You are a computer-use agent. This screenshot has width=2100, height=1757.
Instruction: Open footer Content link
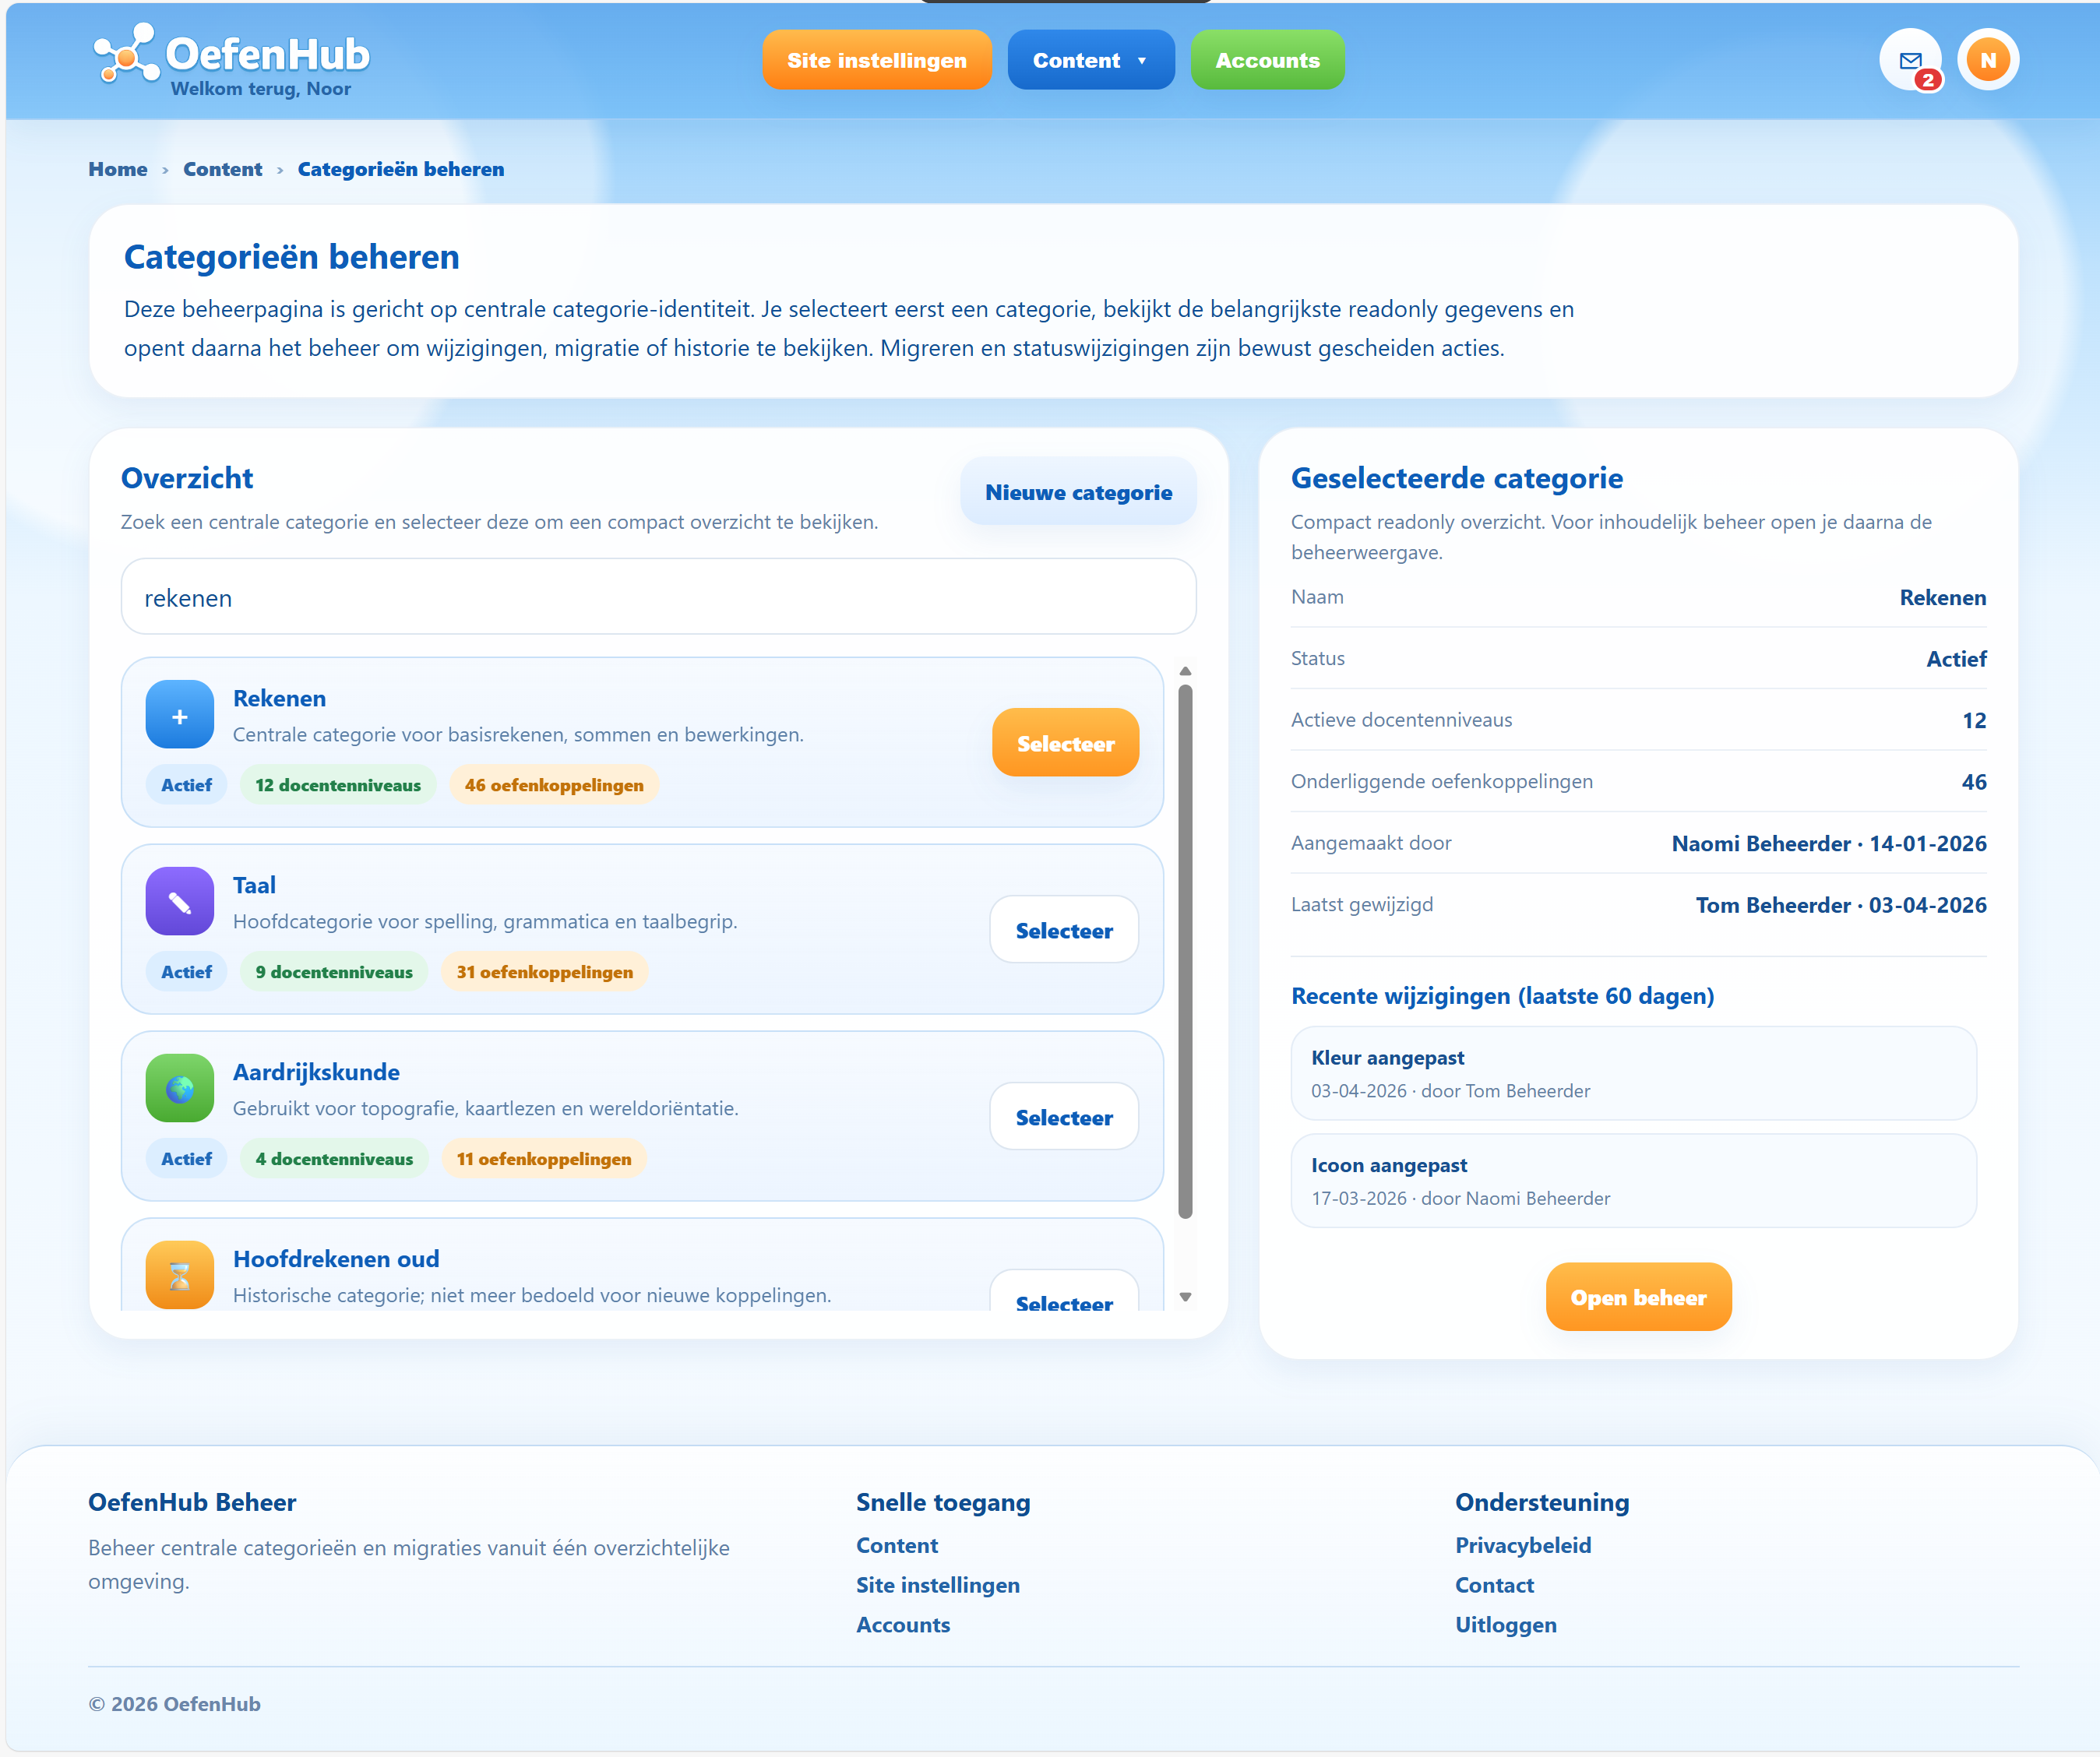[x=897, y=1546]
